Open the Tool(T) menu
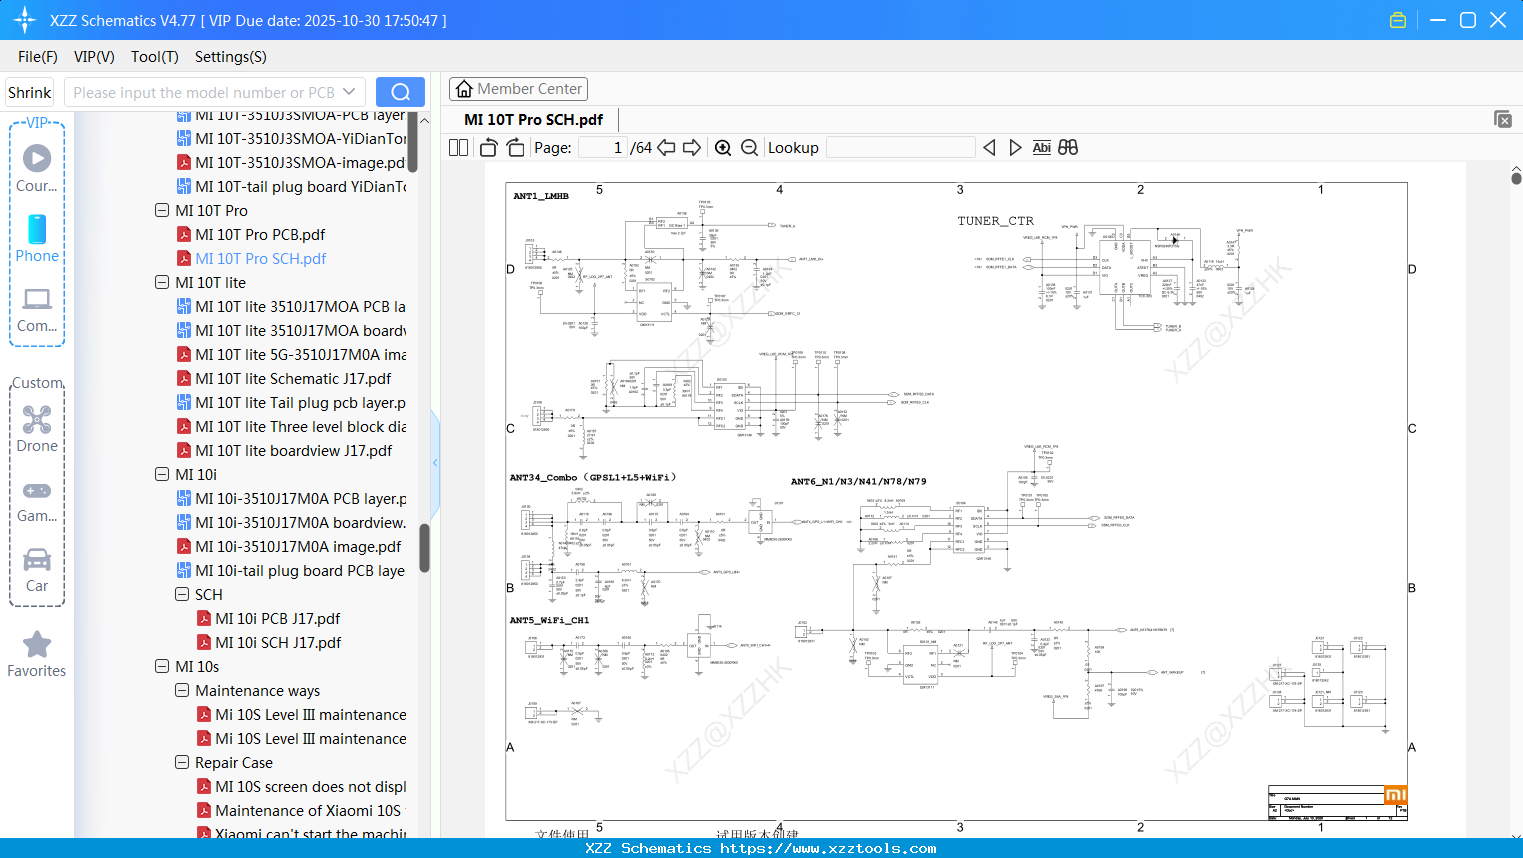 pos(155,57)
